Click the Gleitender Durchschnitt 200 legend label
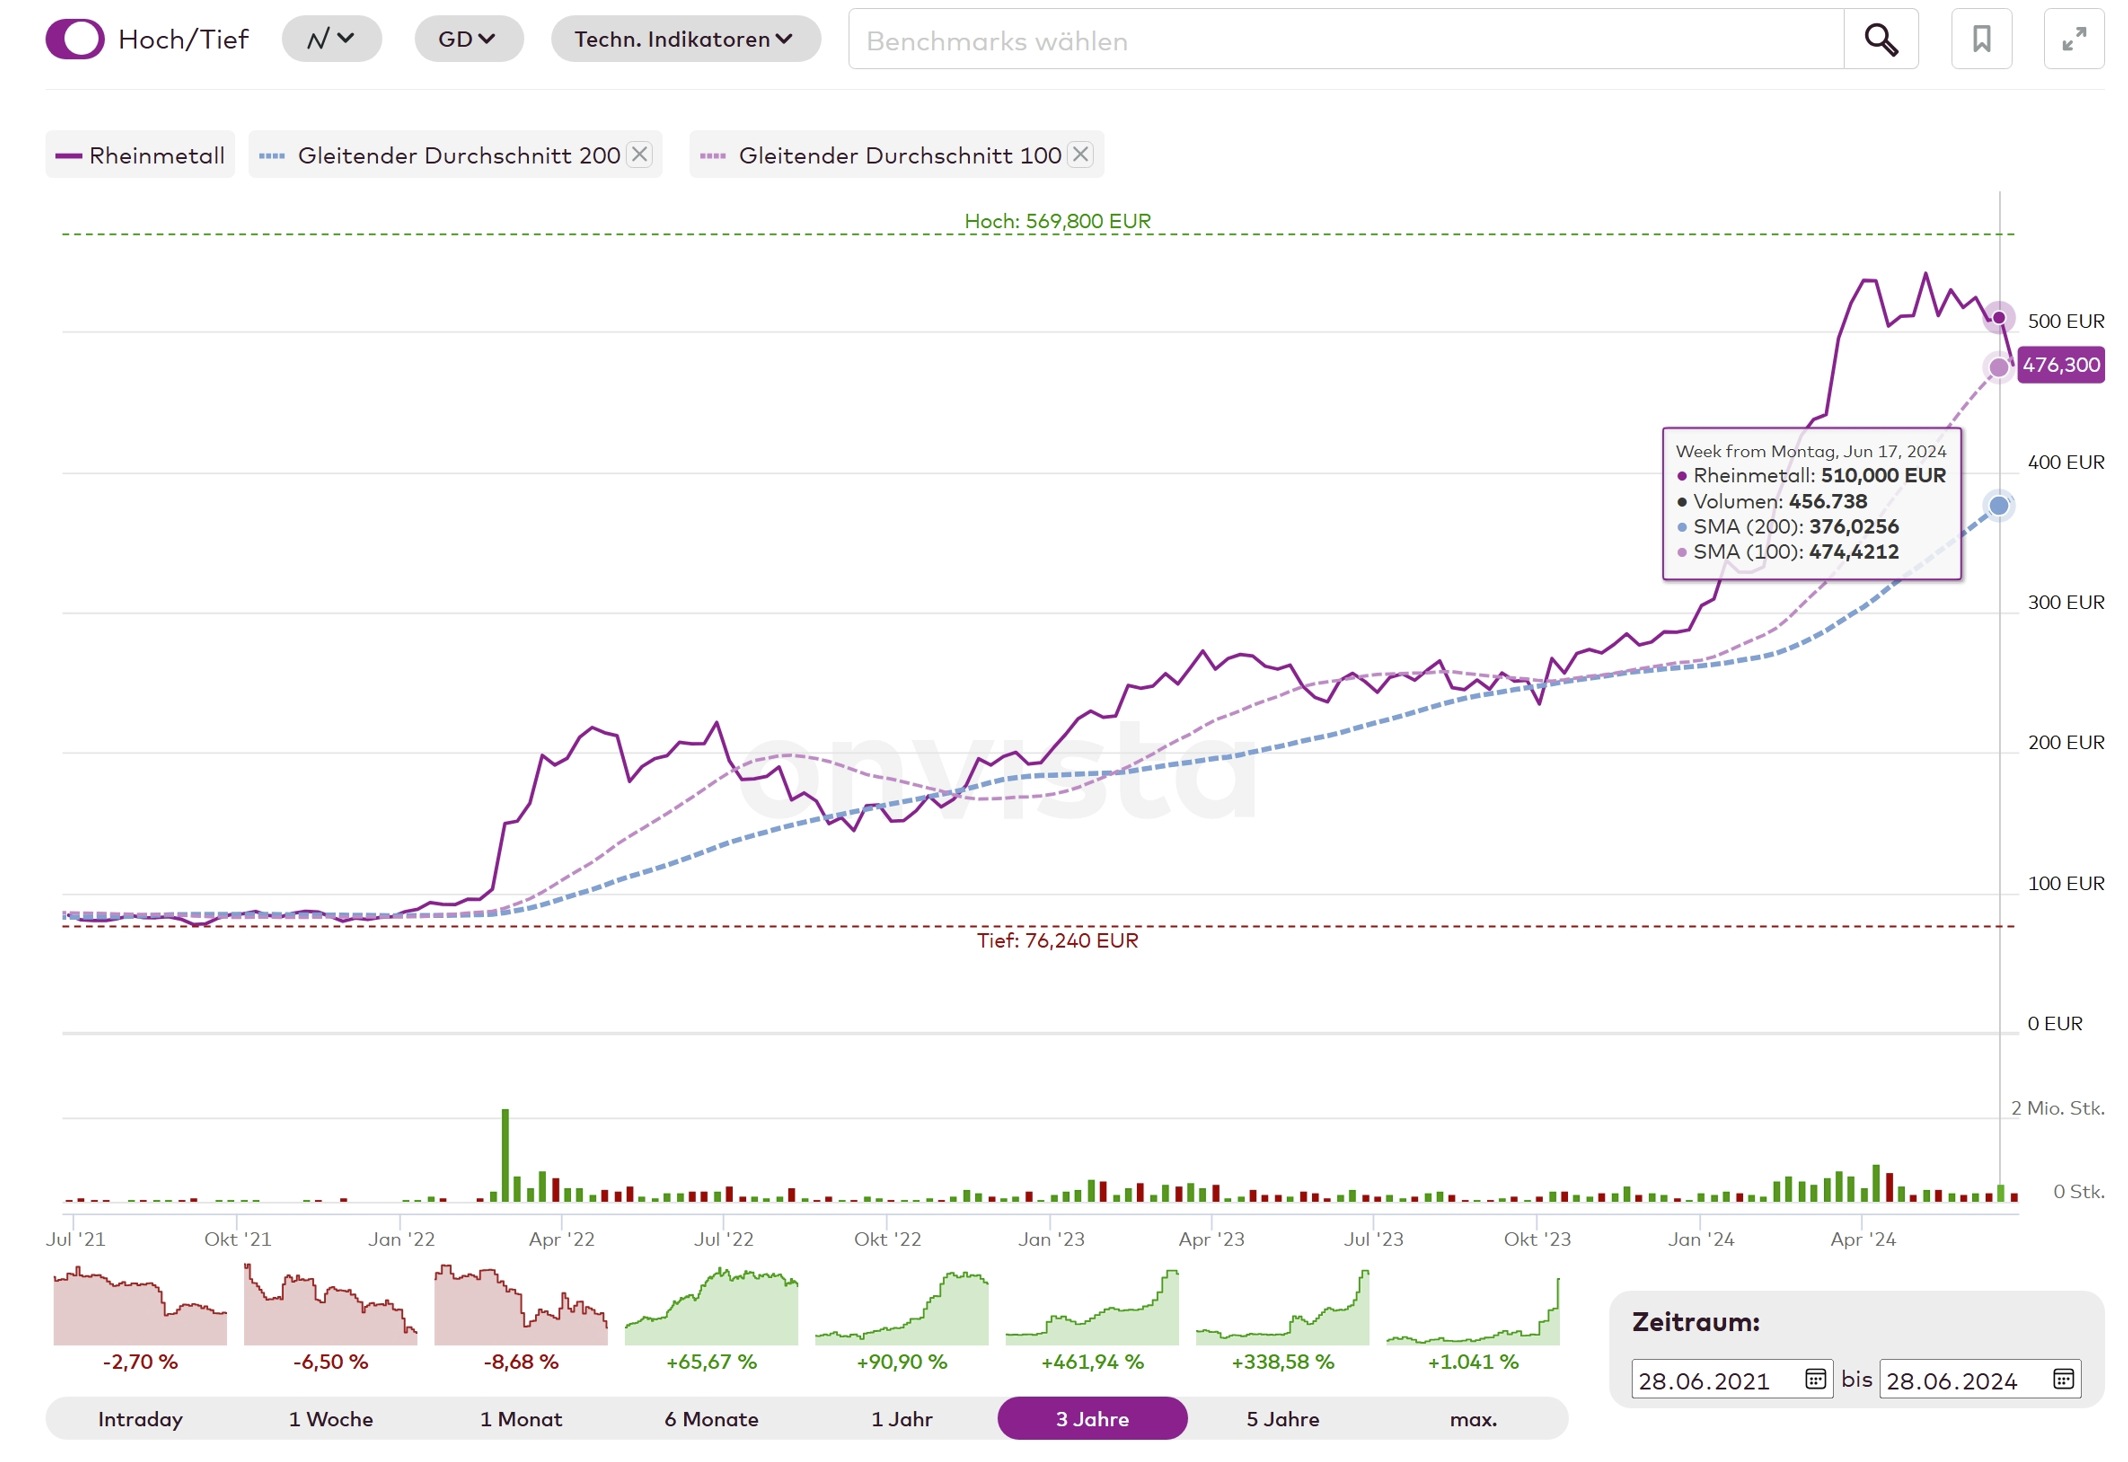Image resolution: width=2128 pixels, height=1462 pixels. [459, 155]
